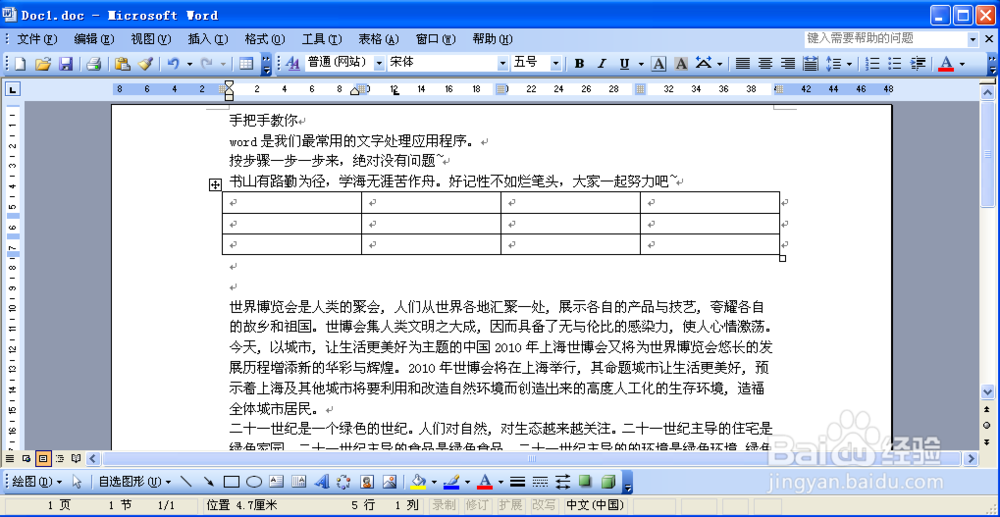Select the Rectangle drawing tool
The image size is (1000, 517).
[x=232, y=481]
